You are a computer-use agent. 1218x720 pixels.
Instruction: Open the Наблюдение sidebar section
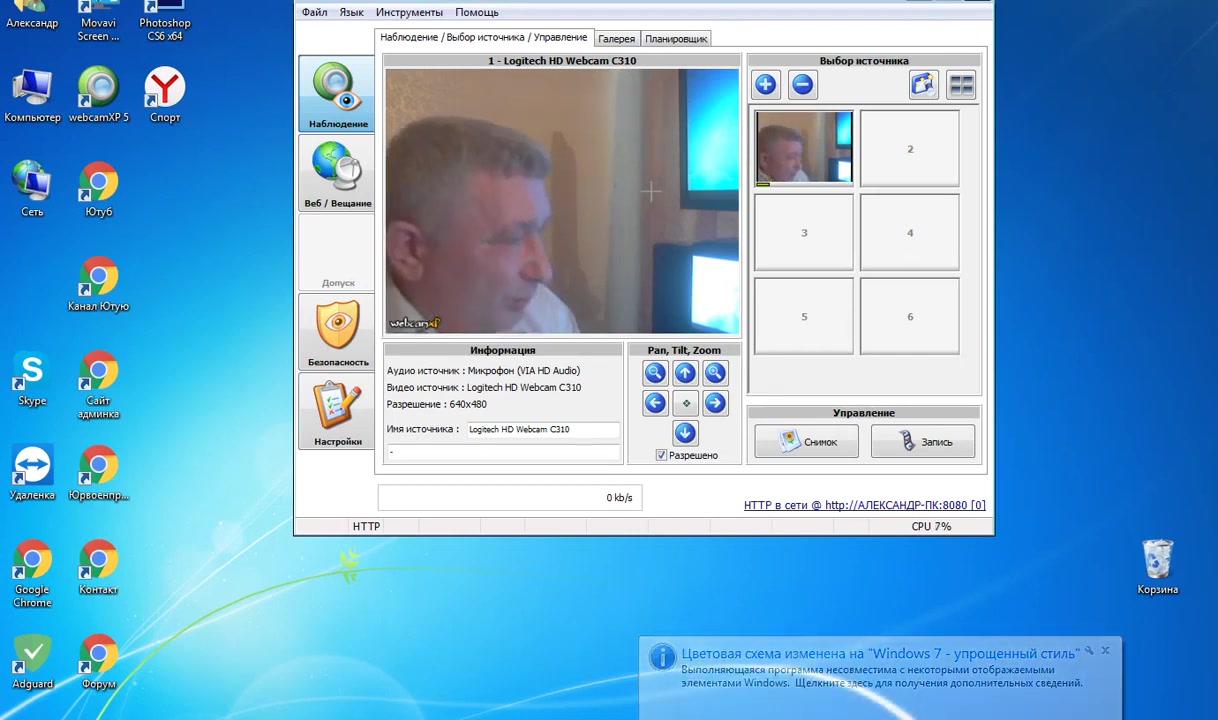[x=337, y=94]
